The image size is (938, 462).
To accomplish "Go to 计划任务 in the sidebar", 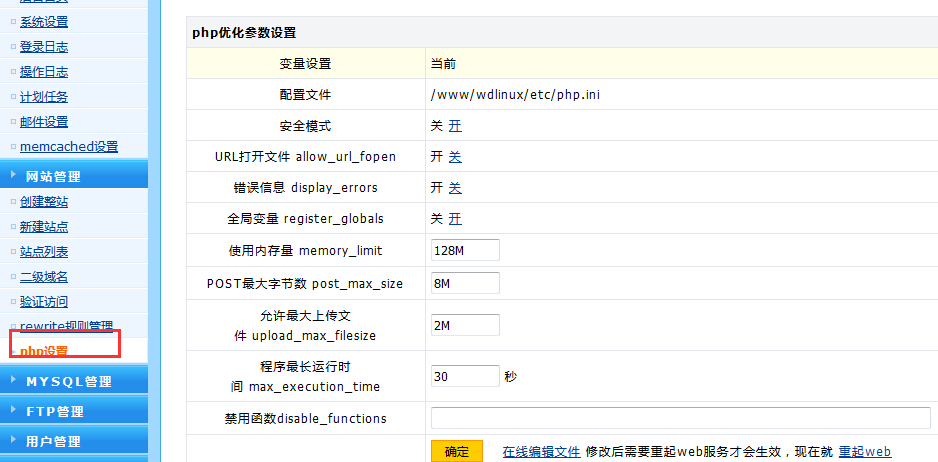I will point(44,96).
